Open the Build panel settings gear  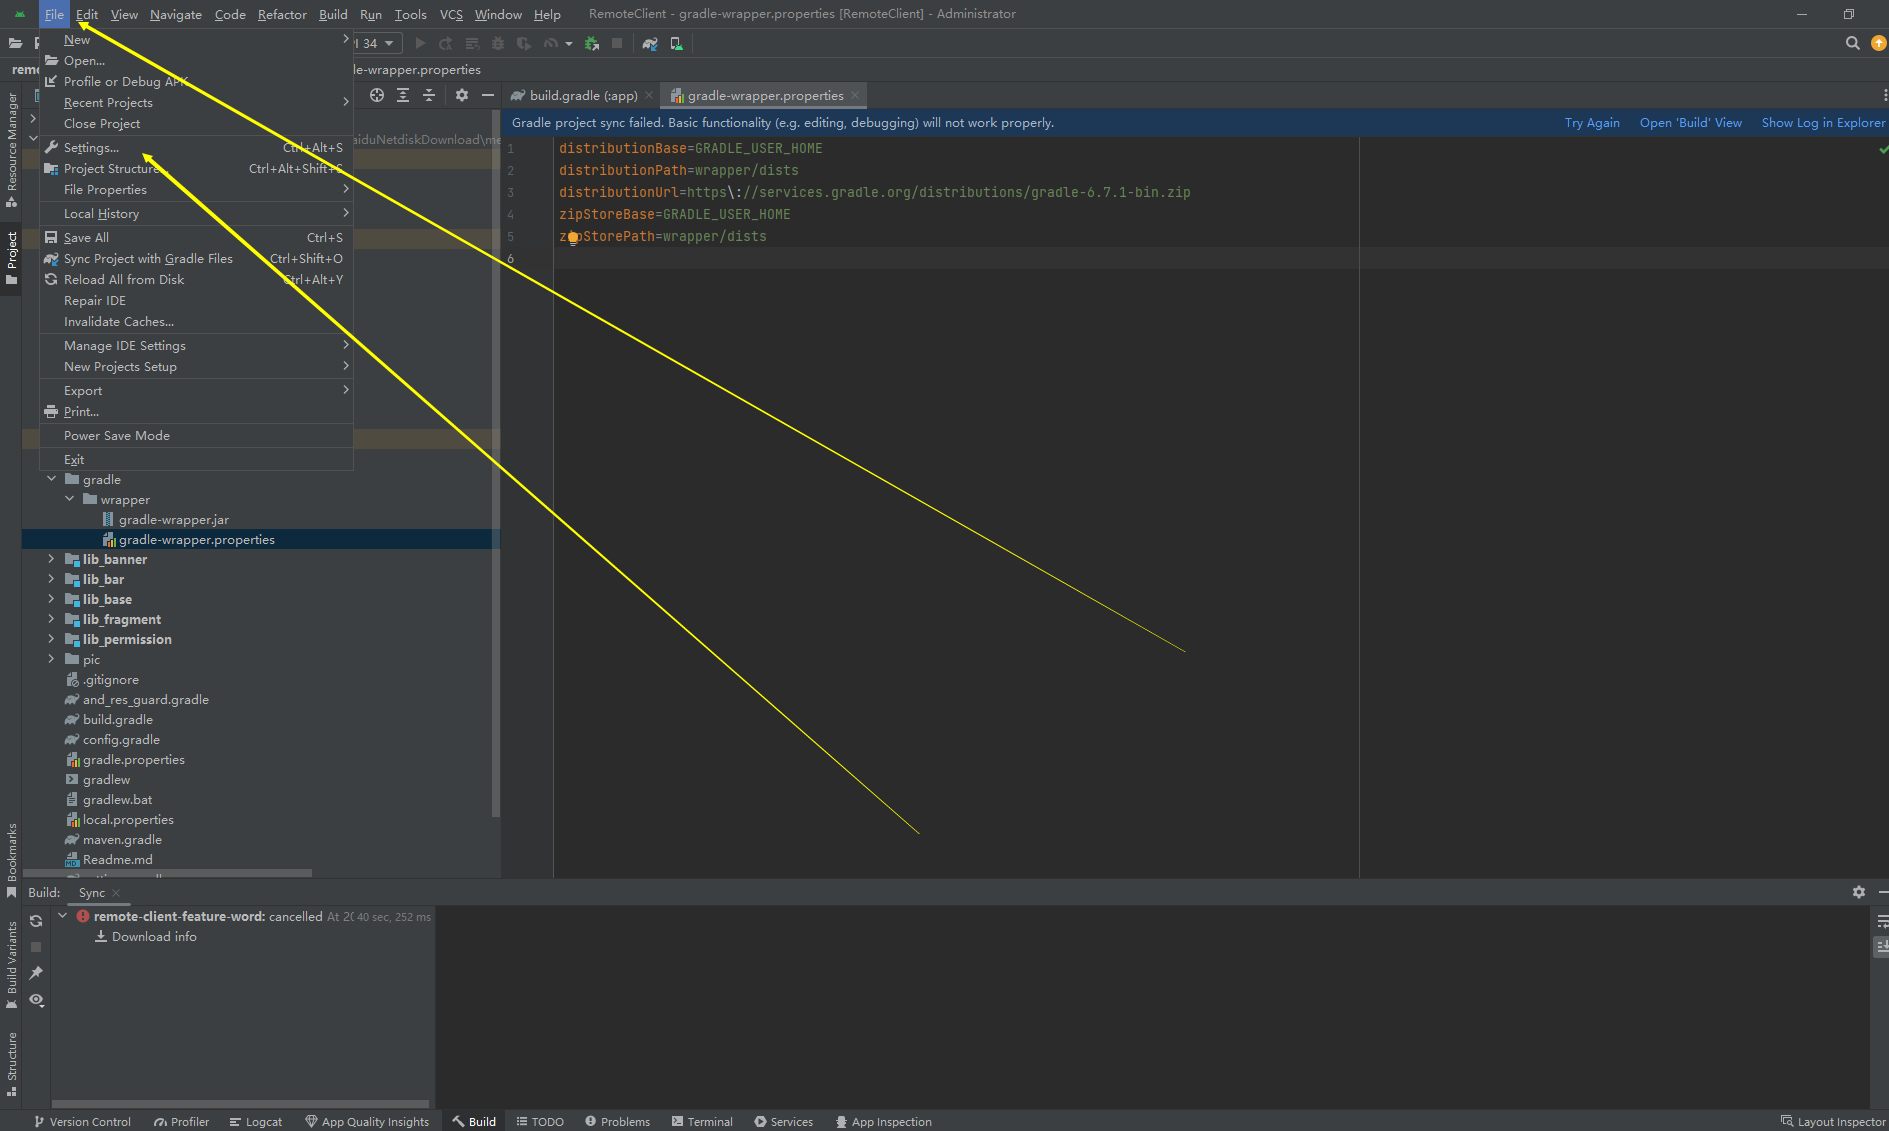point(1858,892)
